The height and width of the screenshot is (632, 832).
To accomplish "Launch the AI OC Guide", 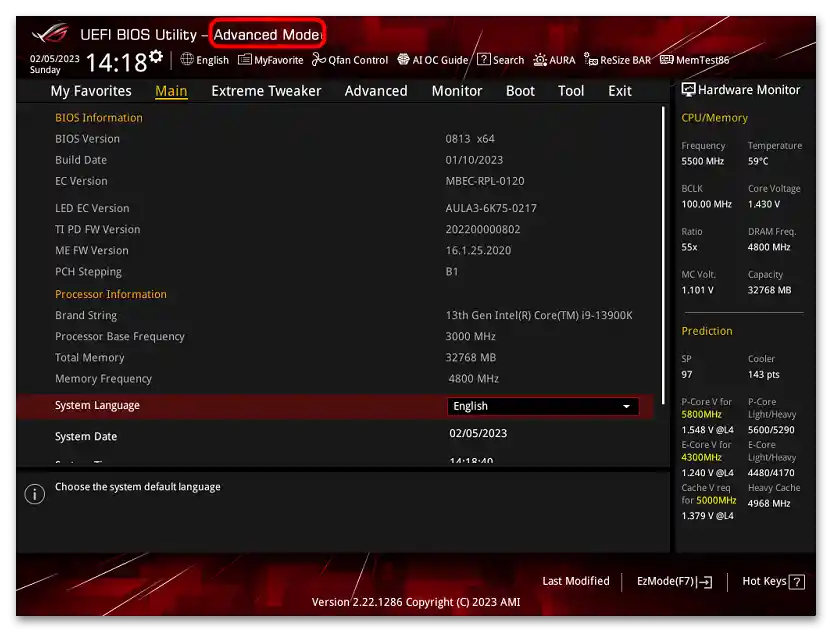I will (x=432, y=60).
